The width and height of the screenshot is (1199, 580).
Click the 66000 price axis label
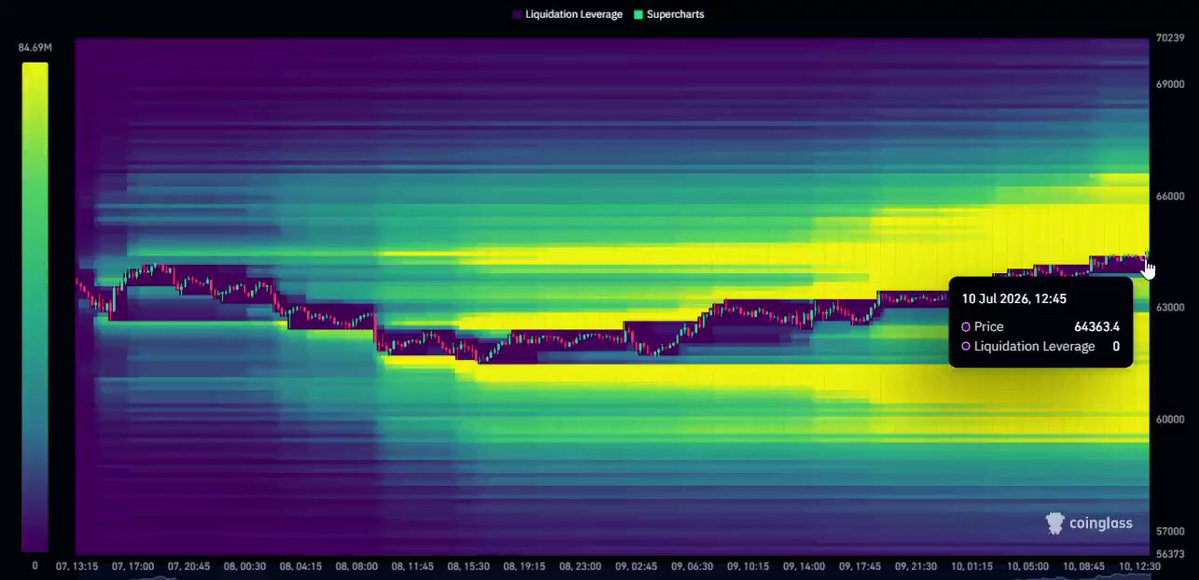click(1171, 196)
